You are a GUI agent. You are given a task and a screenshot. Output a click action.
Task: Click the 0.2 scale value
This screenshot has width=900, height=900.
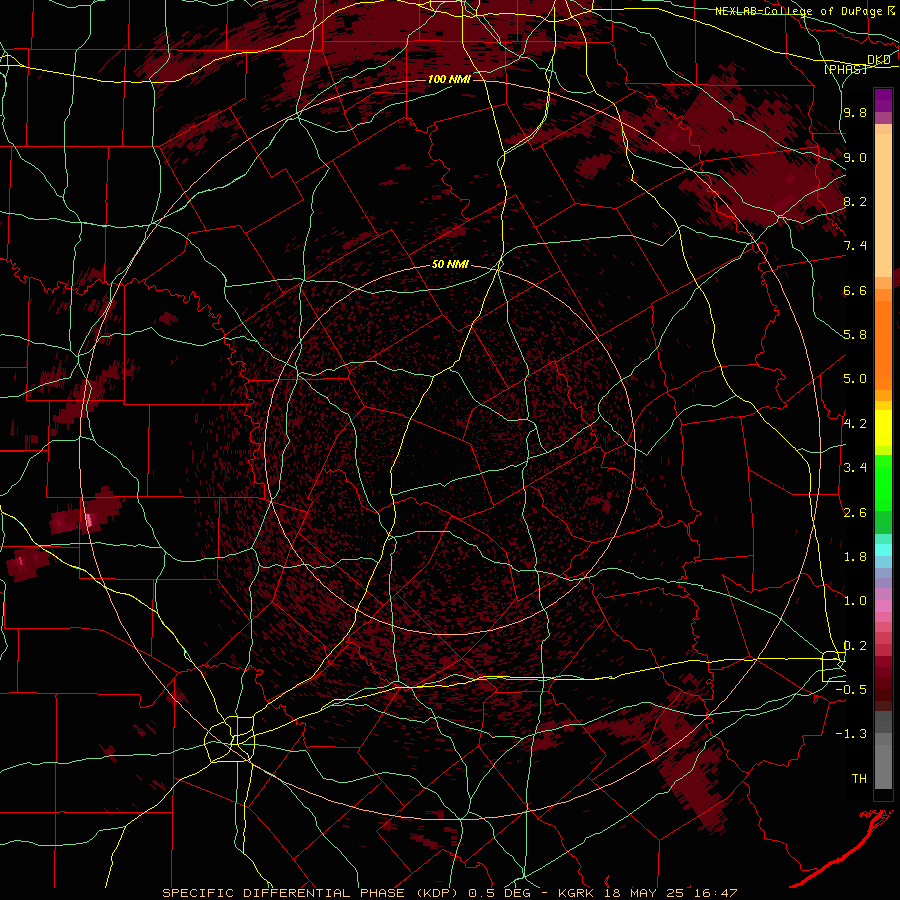coord(855,645)
